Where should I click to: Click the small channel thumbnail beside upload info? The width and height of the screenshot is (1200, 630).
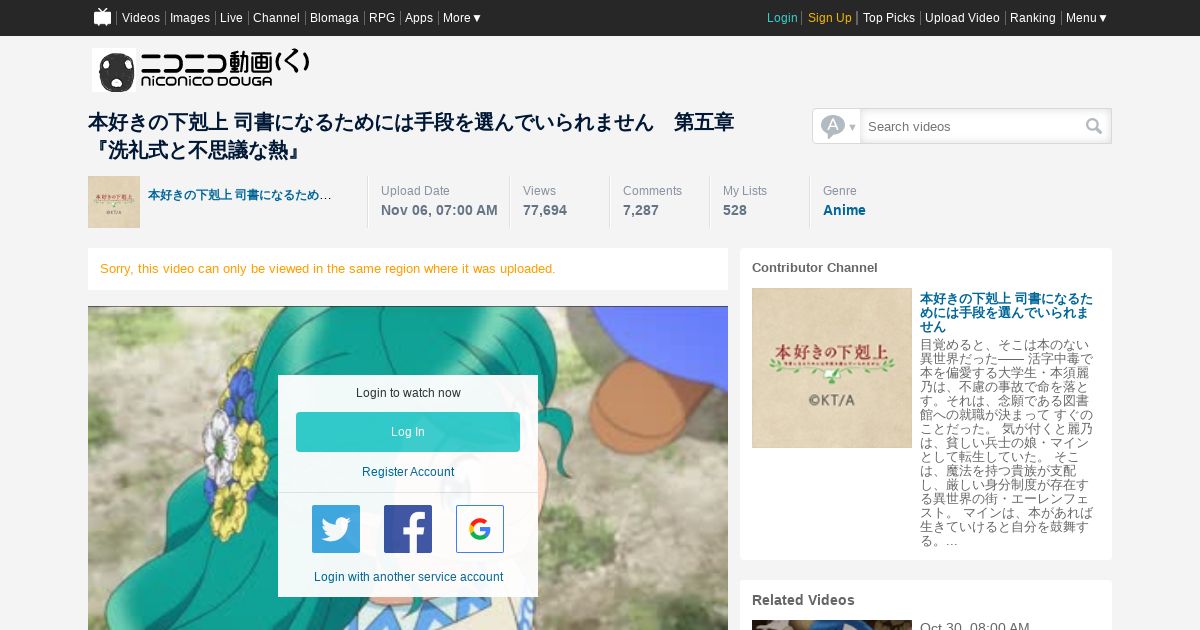click(114, 202)
